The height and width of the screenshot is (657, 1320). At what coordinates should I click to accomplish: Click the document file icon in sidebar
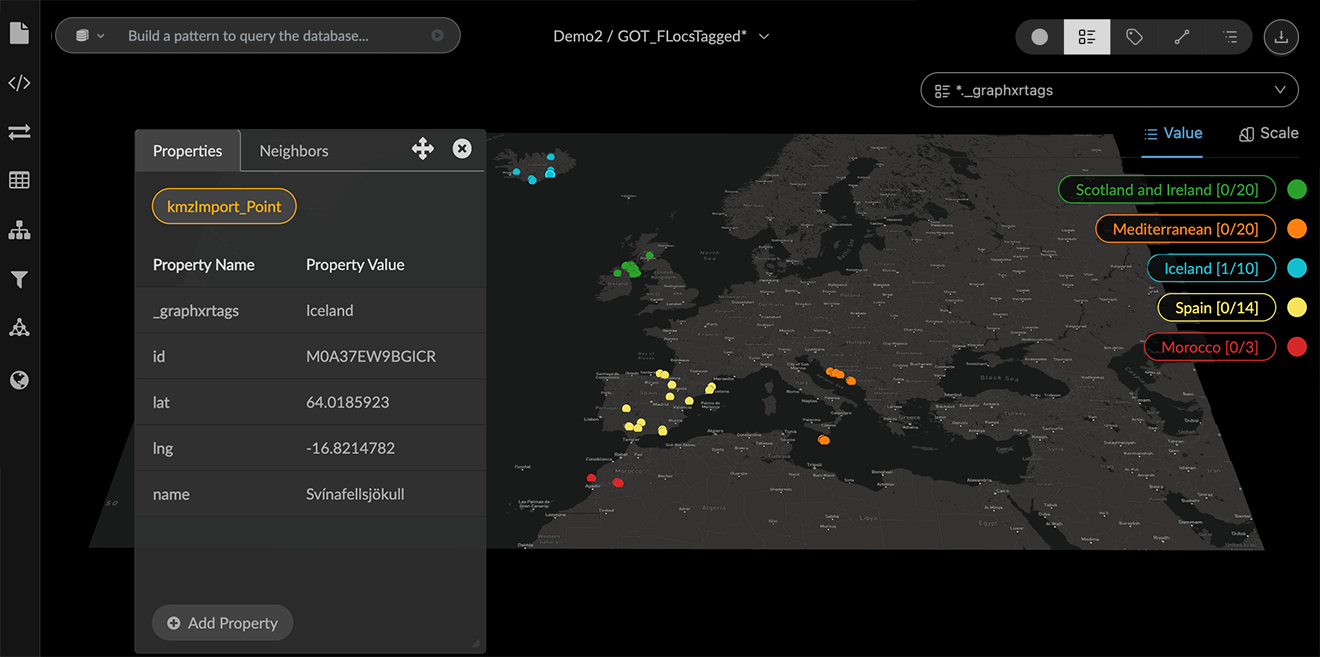coord(19,33)
